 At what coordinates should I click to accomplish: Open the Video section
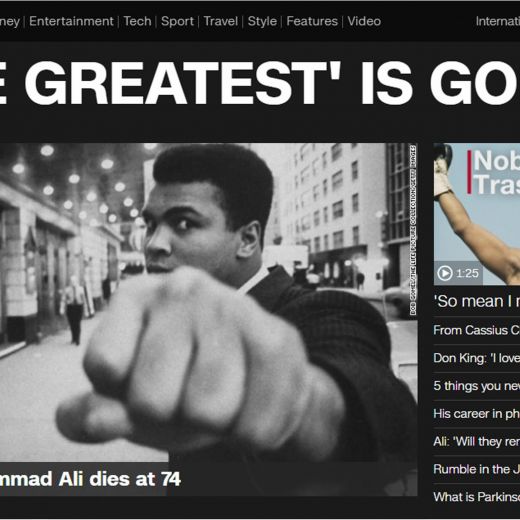pyautogui.click(x=364, y=21)
